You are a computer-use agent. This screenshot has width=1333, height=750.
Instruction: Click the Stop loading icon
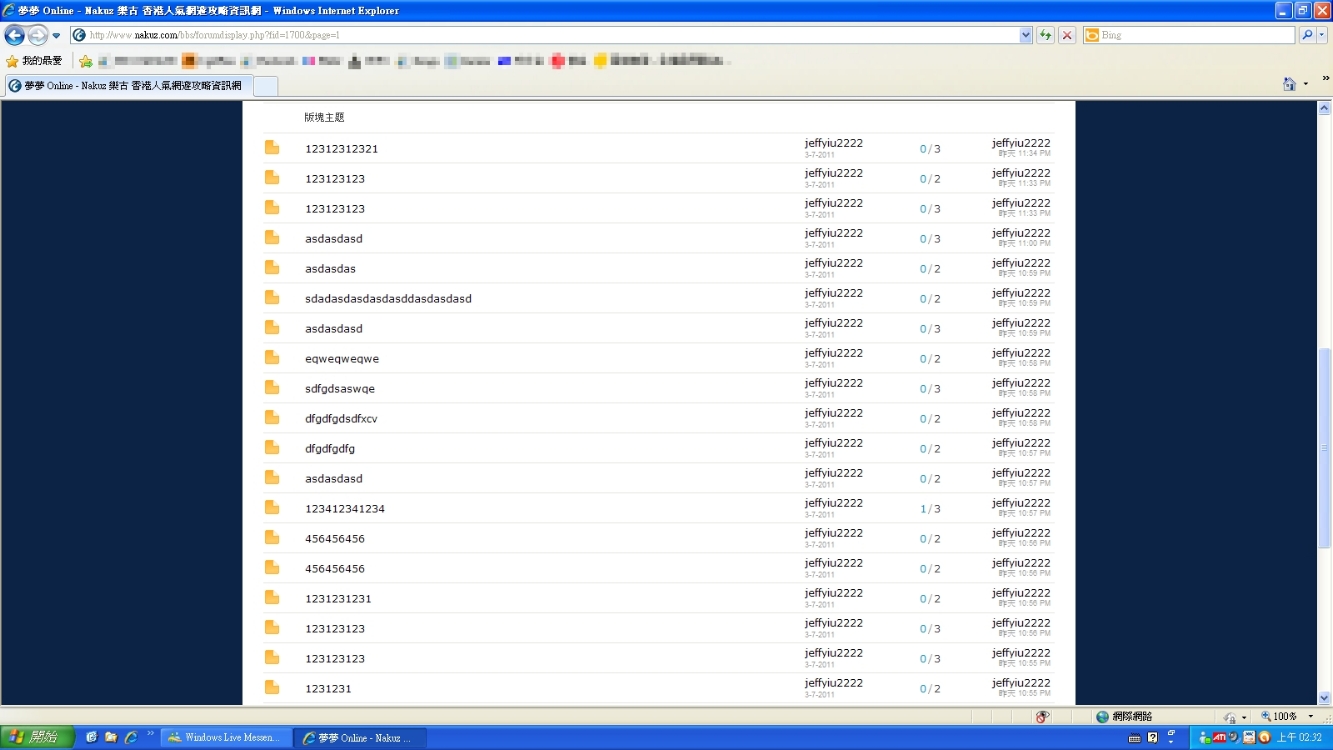click(1067, 36)
